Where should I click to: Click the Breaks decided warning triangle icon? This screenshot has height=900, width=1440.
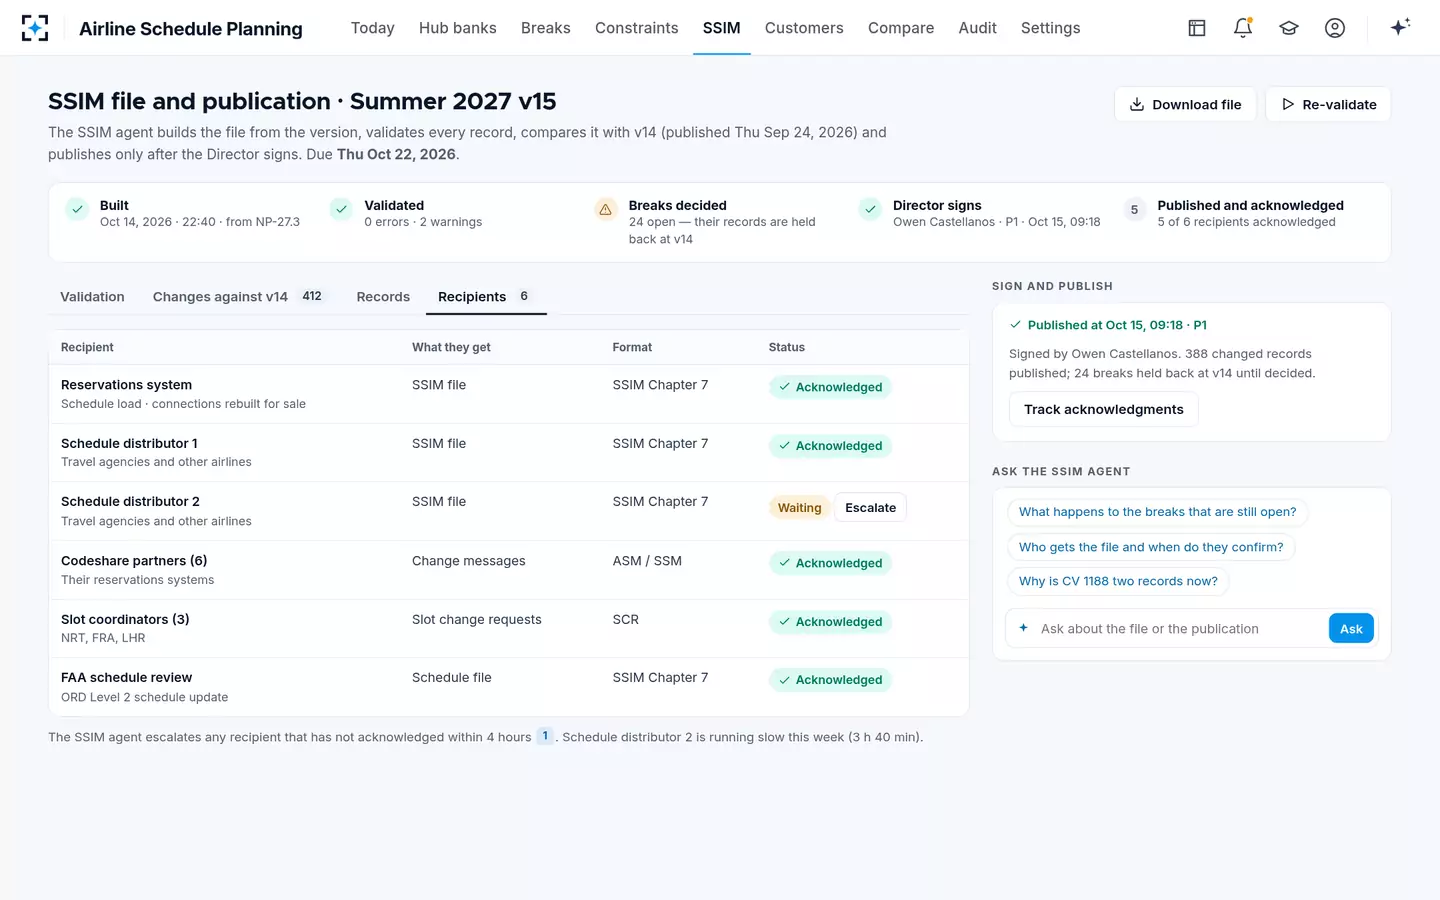coord(605,209)
